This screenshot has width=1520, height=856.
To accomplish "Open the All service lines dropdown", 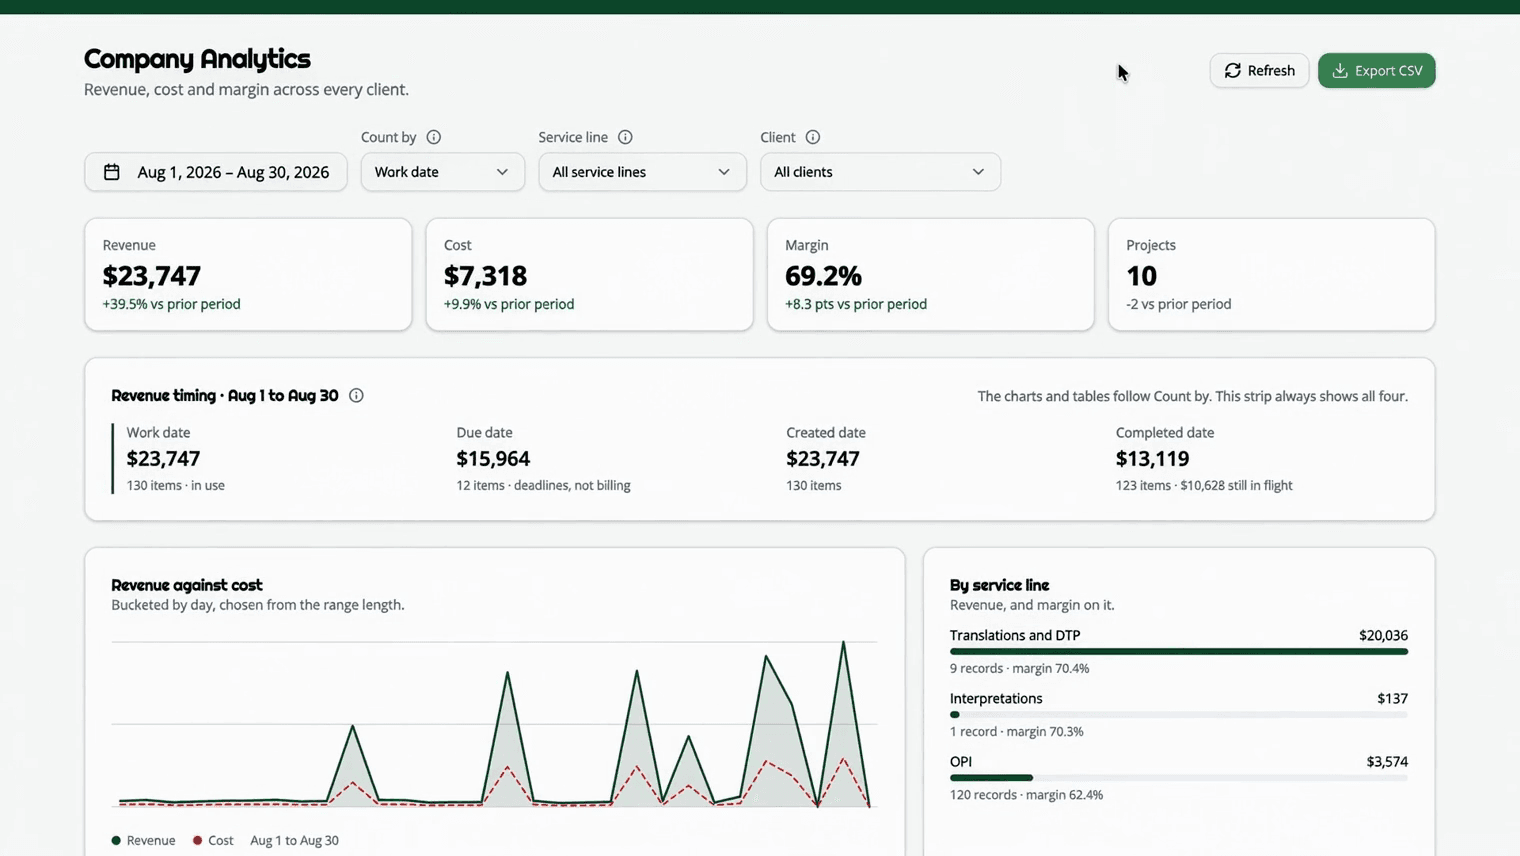I will (642, 172).
